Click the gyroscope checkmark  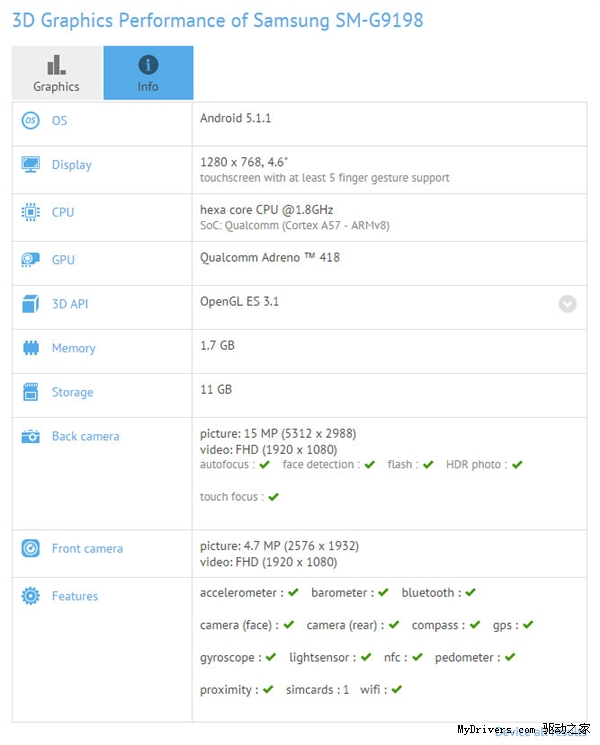271,657
